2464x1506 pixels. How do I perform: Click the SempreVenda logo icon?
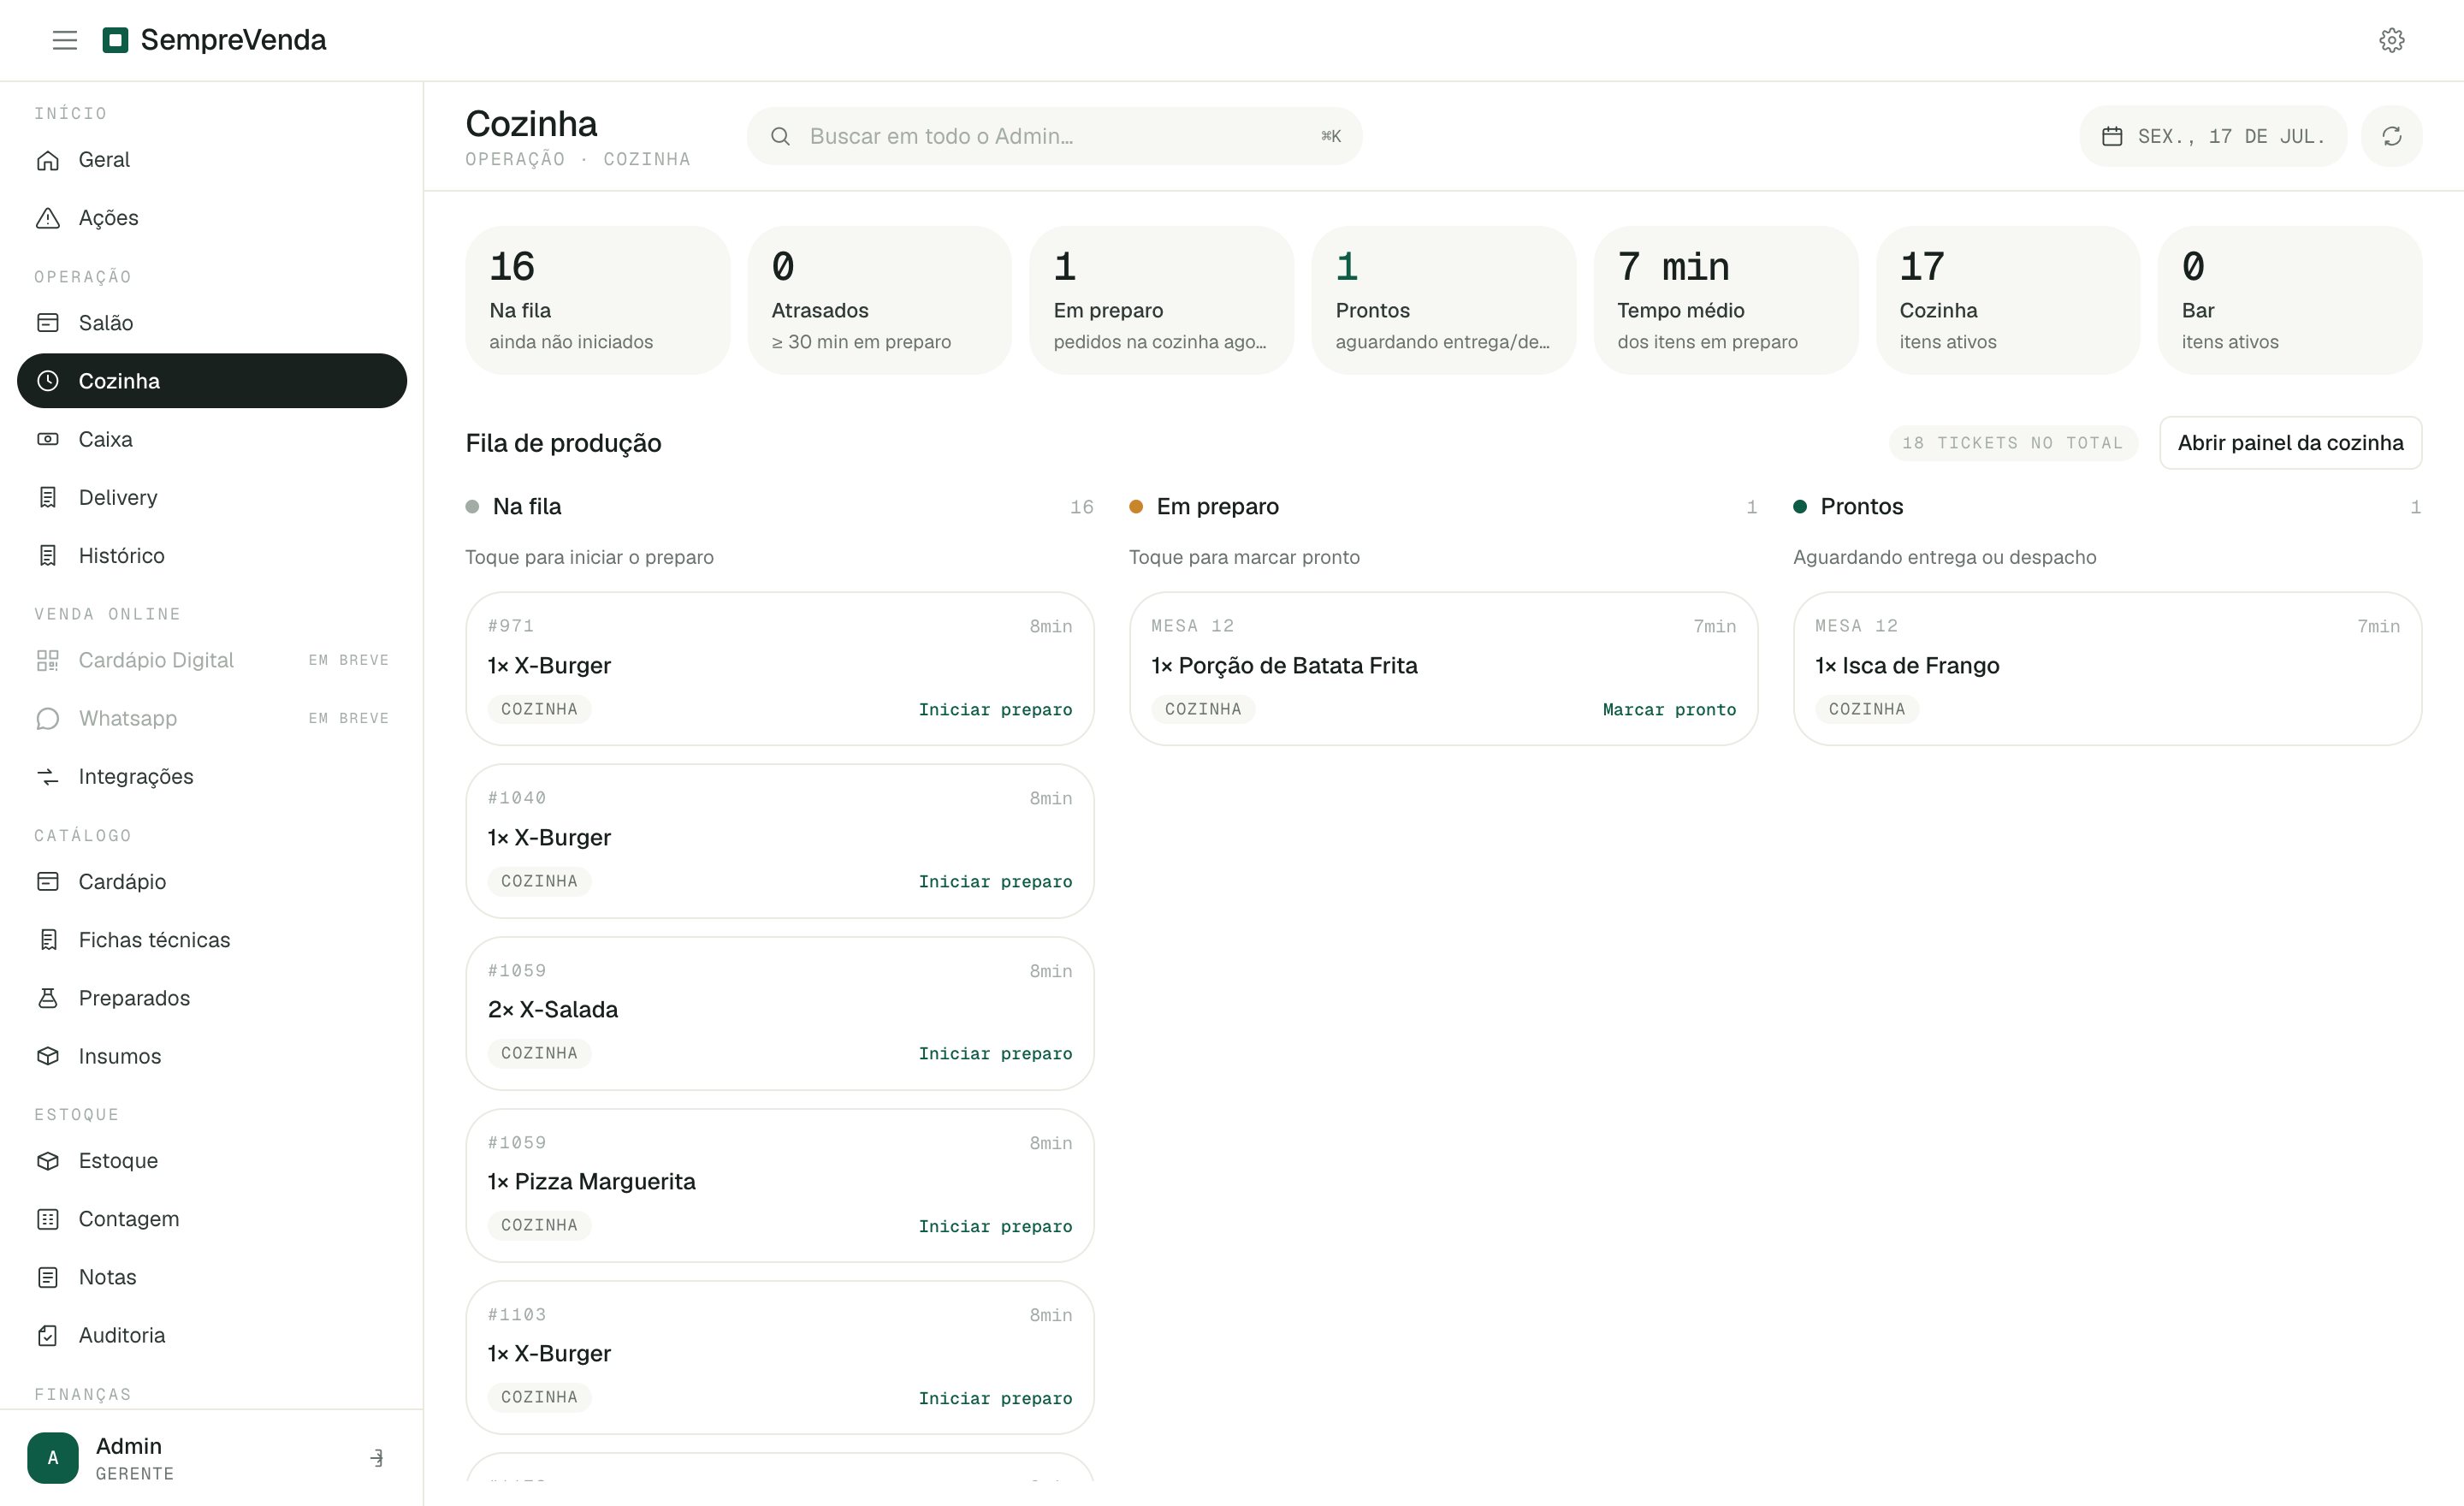(115, 40)
